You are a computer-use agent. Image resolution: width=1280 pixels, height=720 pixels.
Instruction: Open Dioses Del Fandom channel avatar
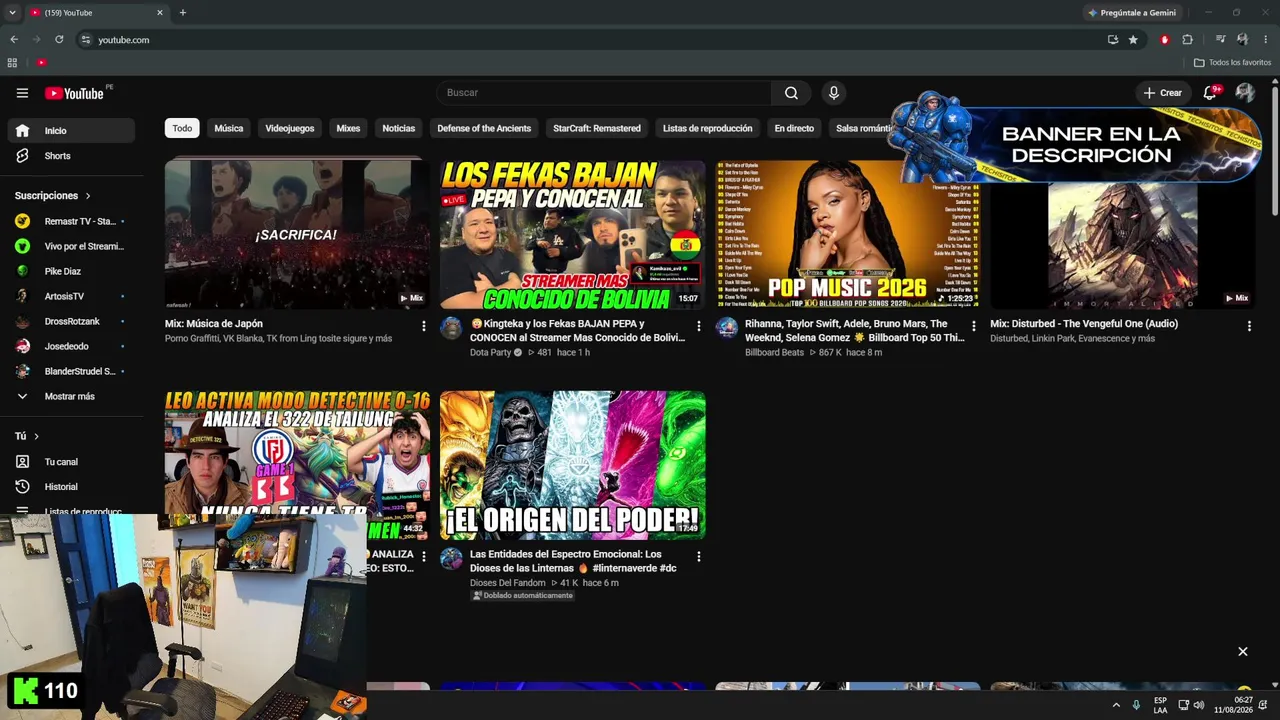tap(452, 559)
